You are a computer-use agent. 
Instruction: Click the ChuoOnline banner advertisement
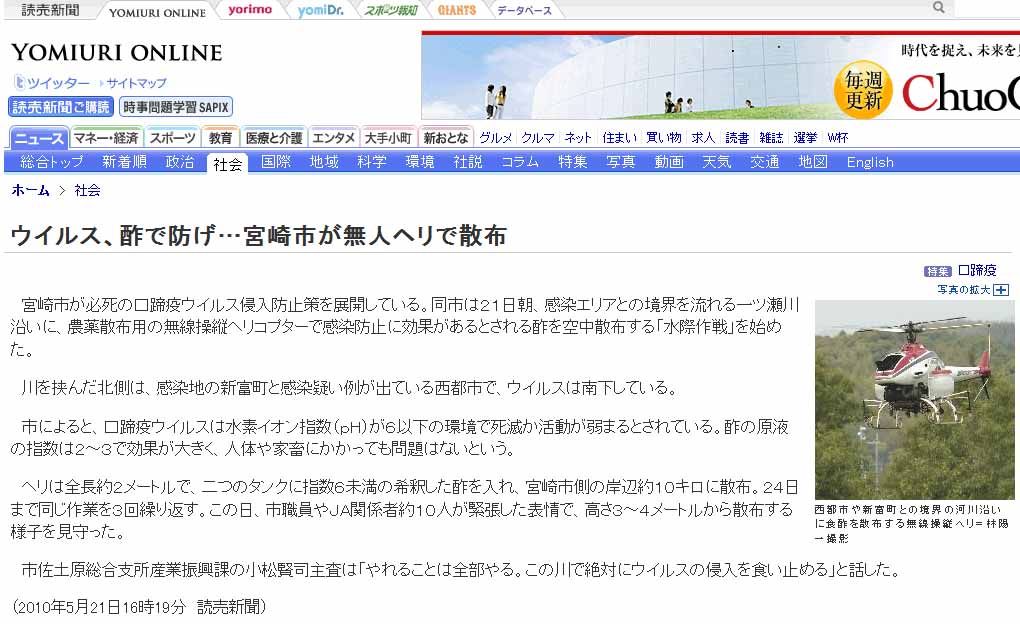[720, 75]
